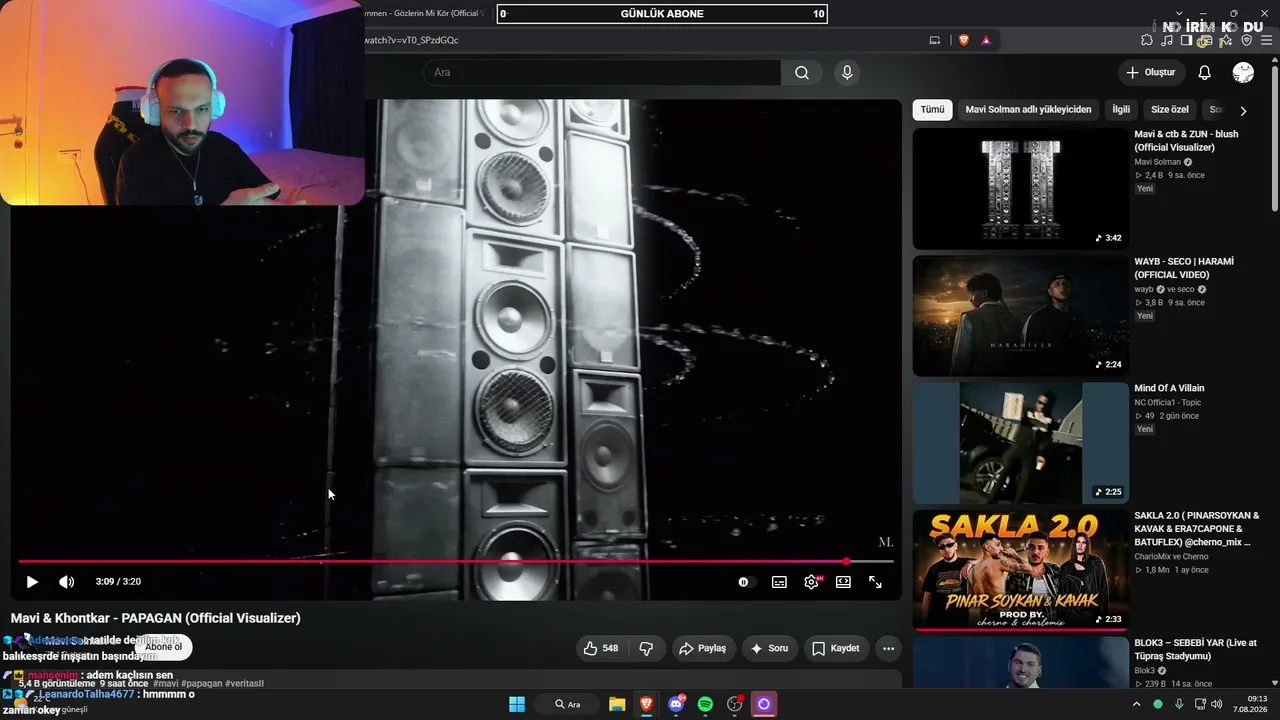1280x720 pixels.
Task: Open File Explorer from the taskbar
Action: tap(617, 704)
